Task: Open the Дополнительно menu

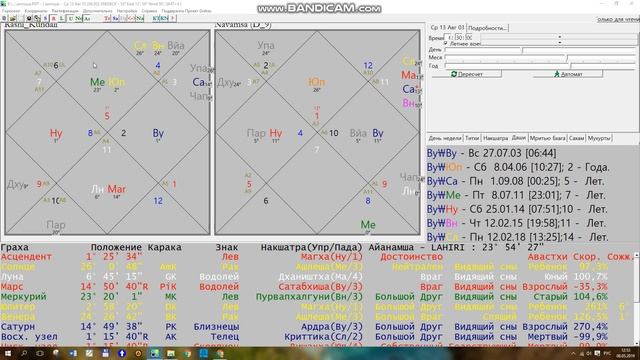Action: (x=98, y=11)
